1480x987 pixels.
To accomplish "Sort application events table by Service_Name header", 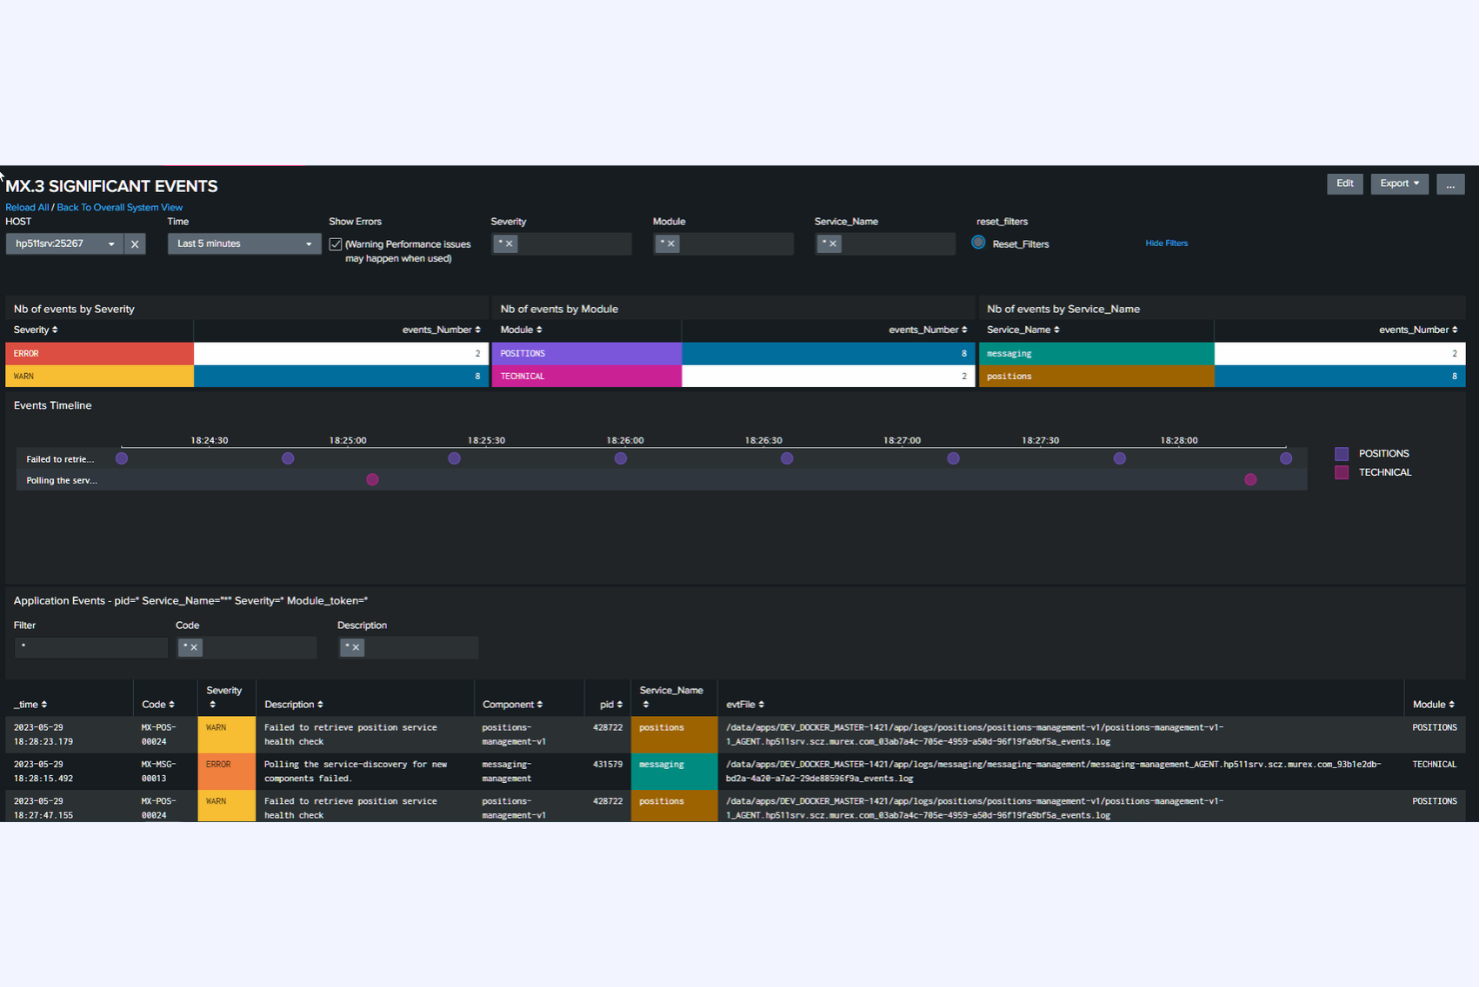I will tap(671, 697).
